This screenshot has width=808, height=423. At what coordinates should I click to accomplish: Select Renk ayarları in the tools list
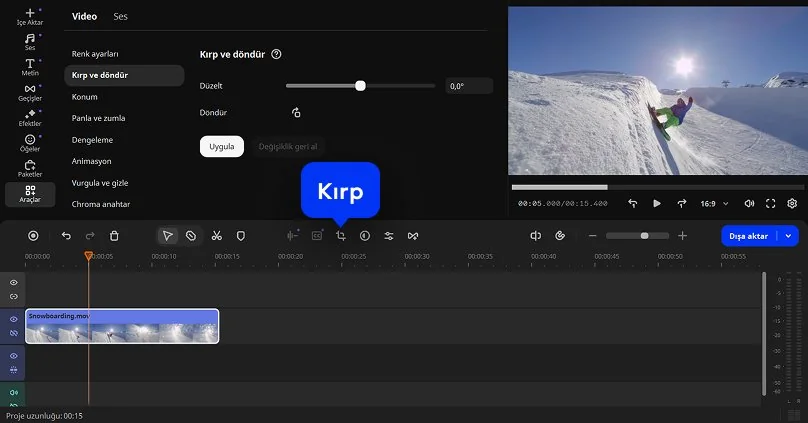click(x=95, y=53)
